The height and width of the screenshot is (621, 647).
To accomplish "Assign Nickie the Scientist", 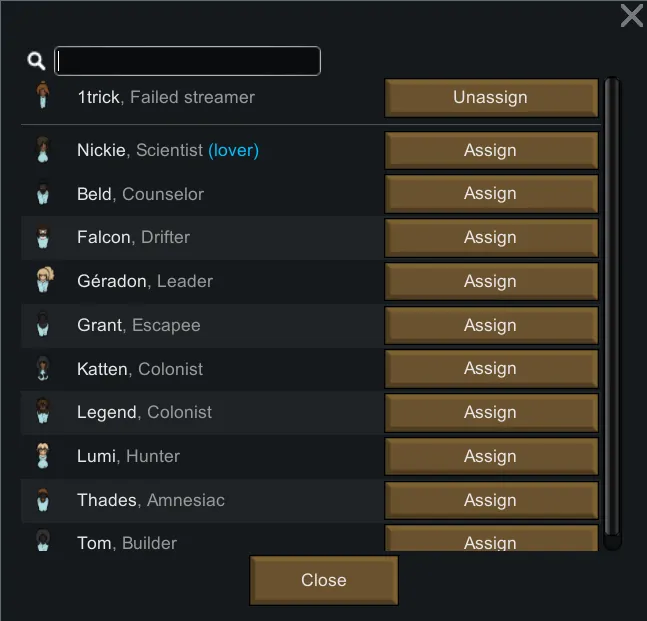I will (x=490, y=151).
